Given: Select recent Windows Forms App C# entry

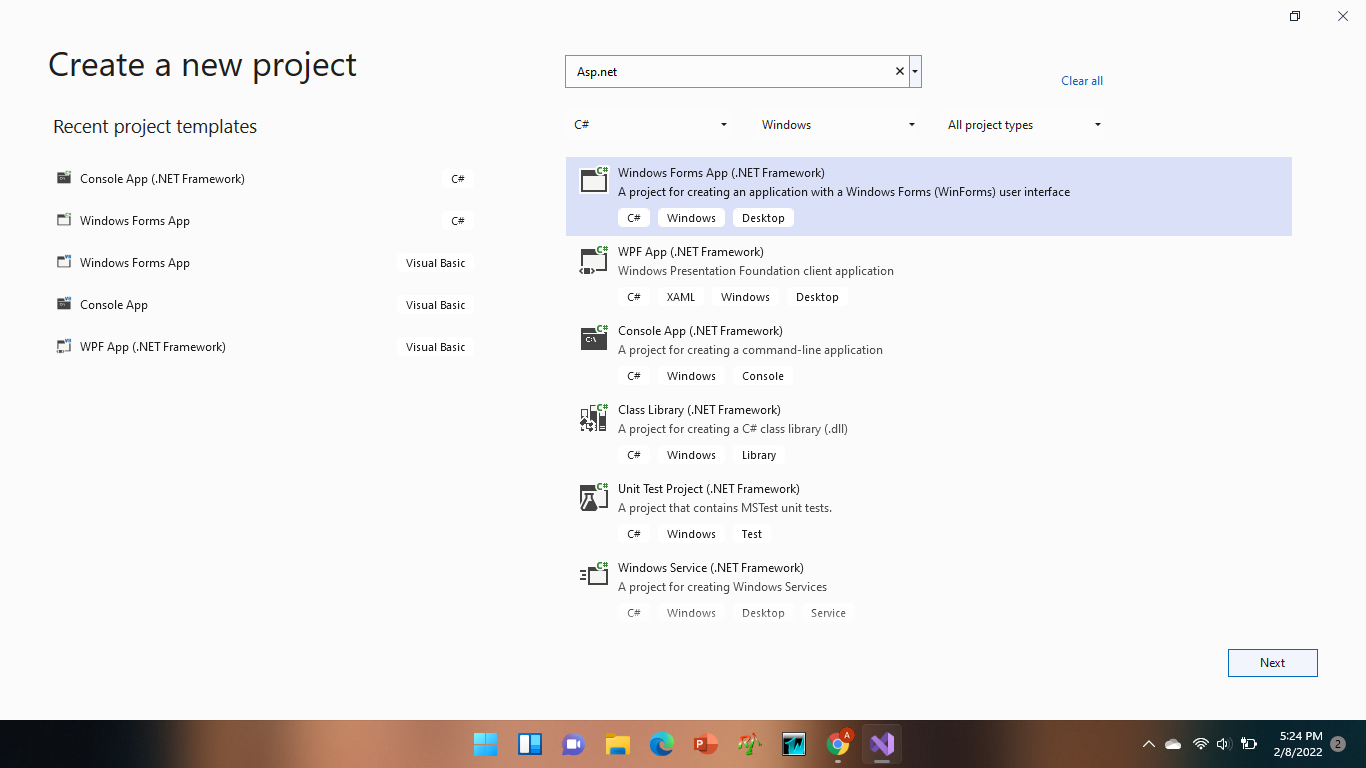Looking at the screenshot, I should pyautogui.click(x=264, y=220).
